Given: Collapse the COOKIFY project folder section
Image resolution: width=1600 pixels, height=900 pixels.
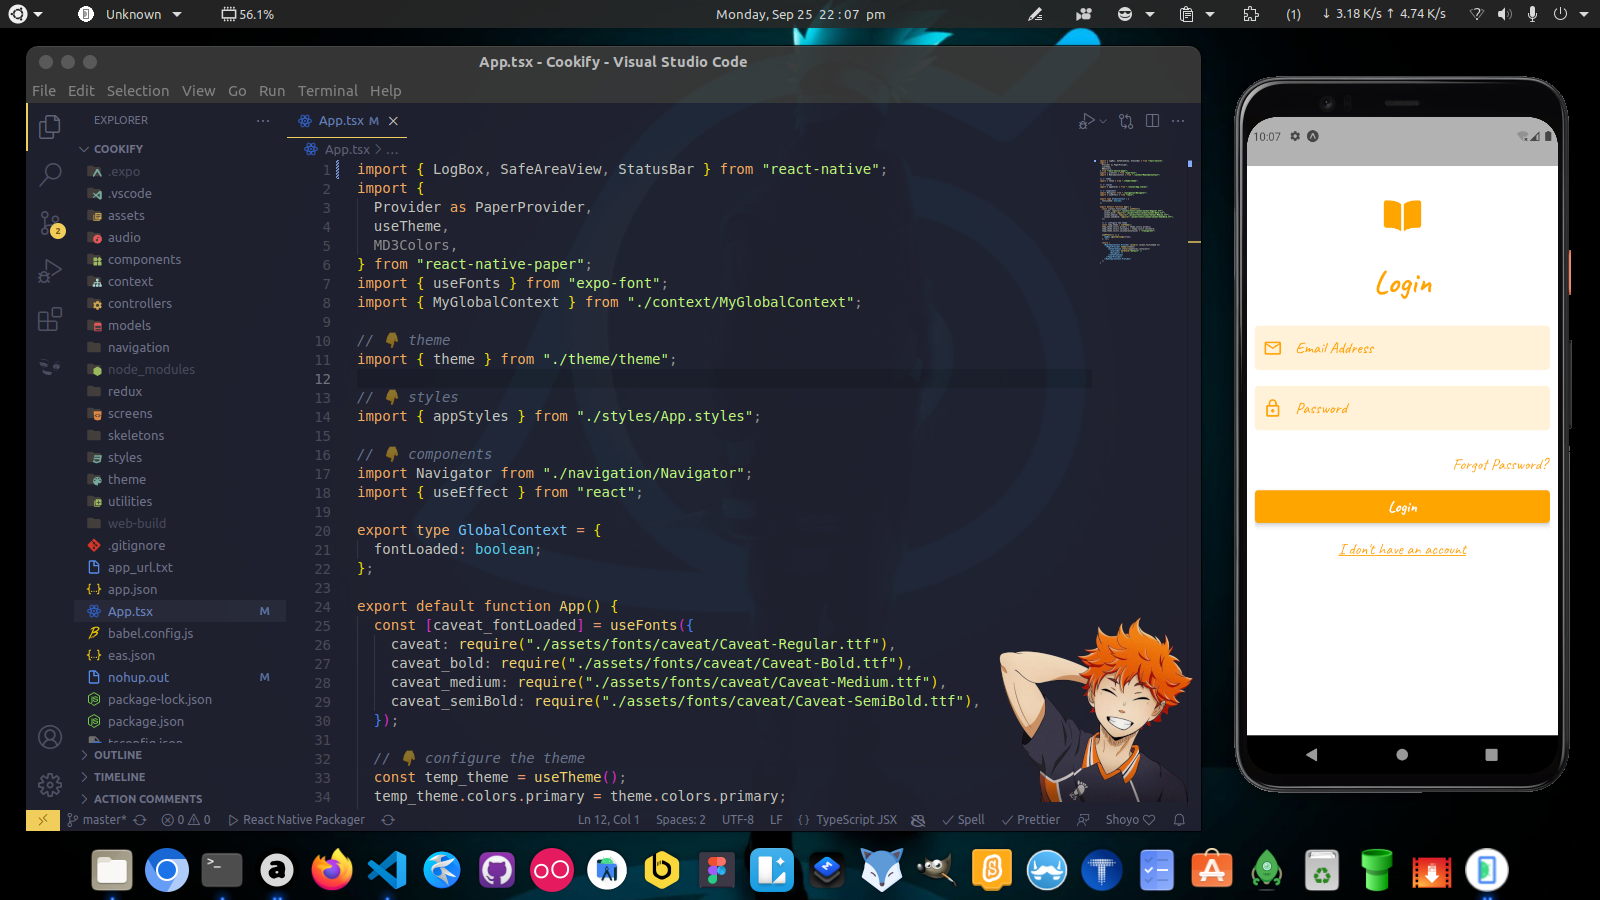Looking at the screenshot, I should tap(118, 149).
